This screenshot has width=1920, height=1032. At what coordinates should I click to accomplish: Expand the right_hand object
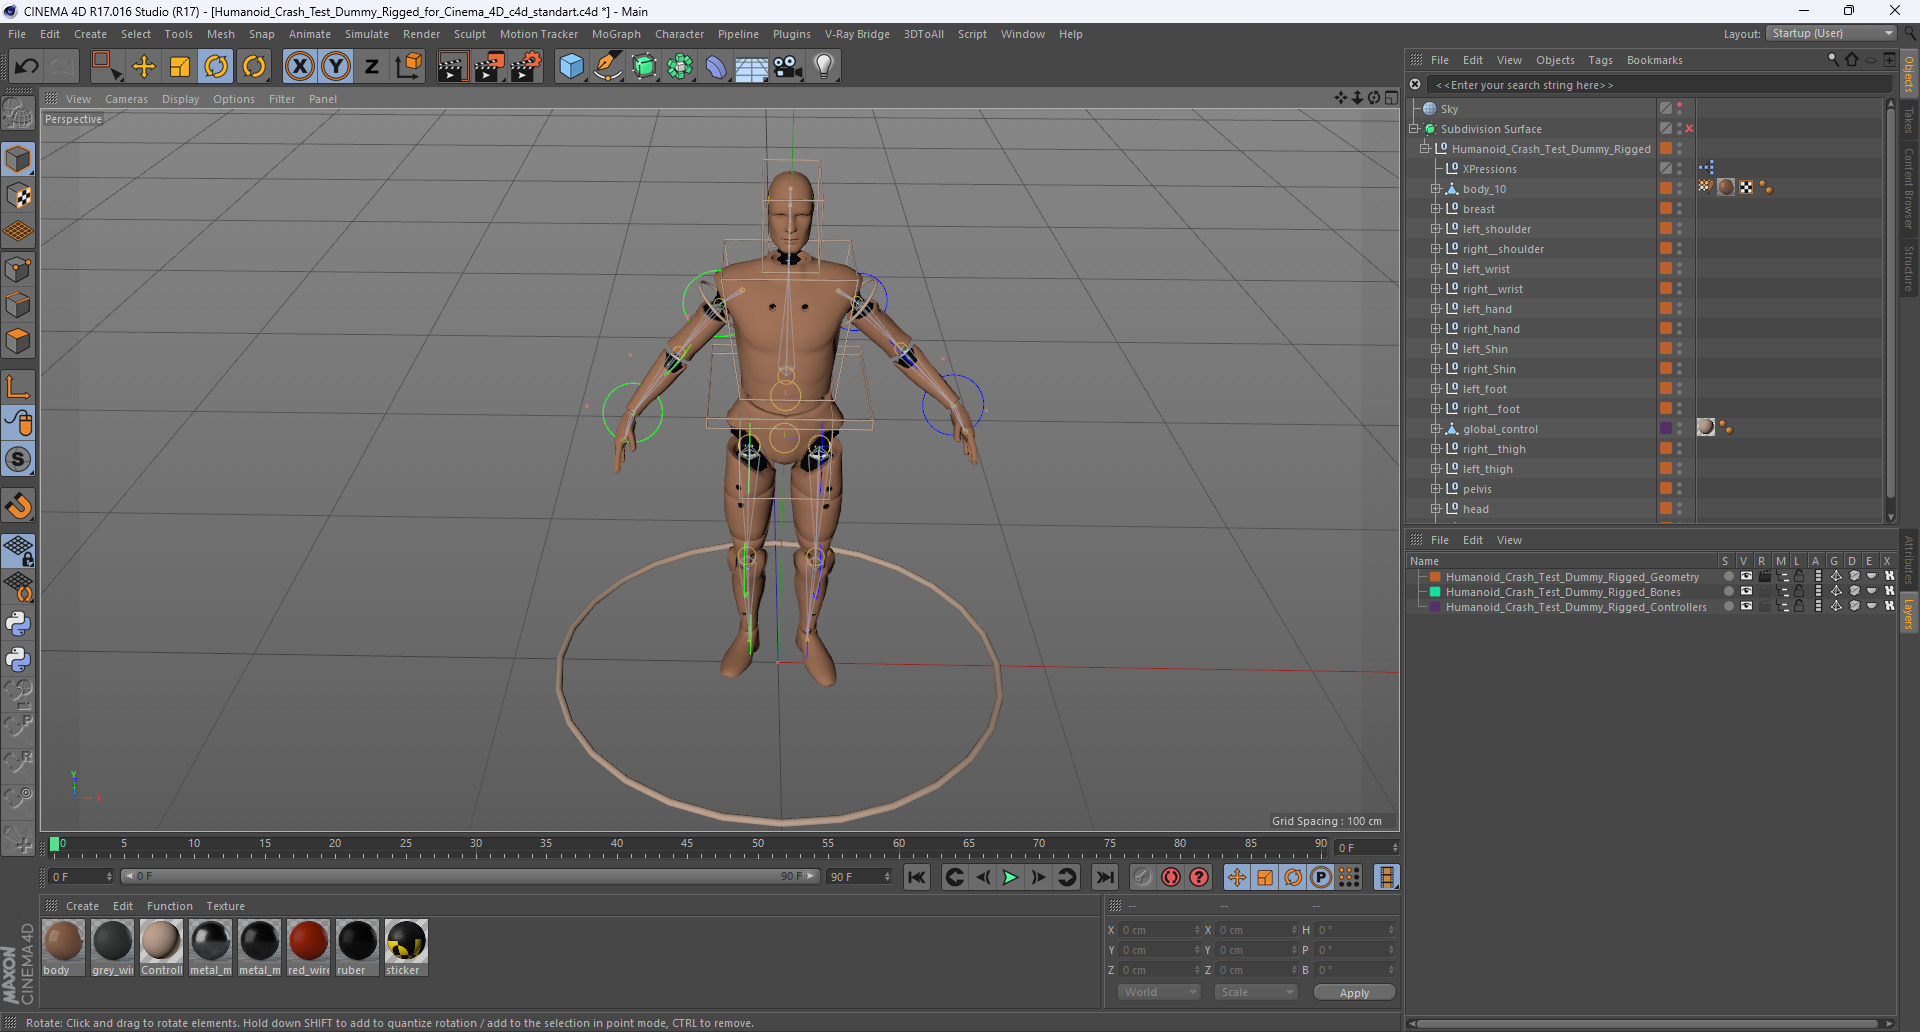pyautogui.click(x=1435, y=329)
